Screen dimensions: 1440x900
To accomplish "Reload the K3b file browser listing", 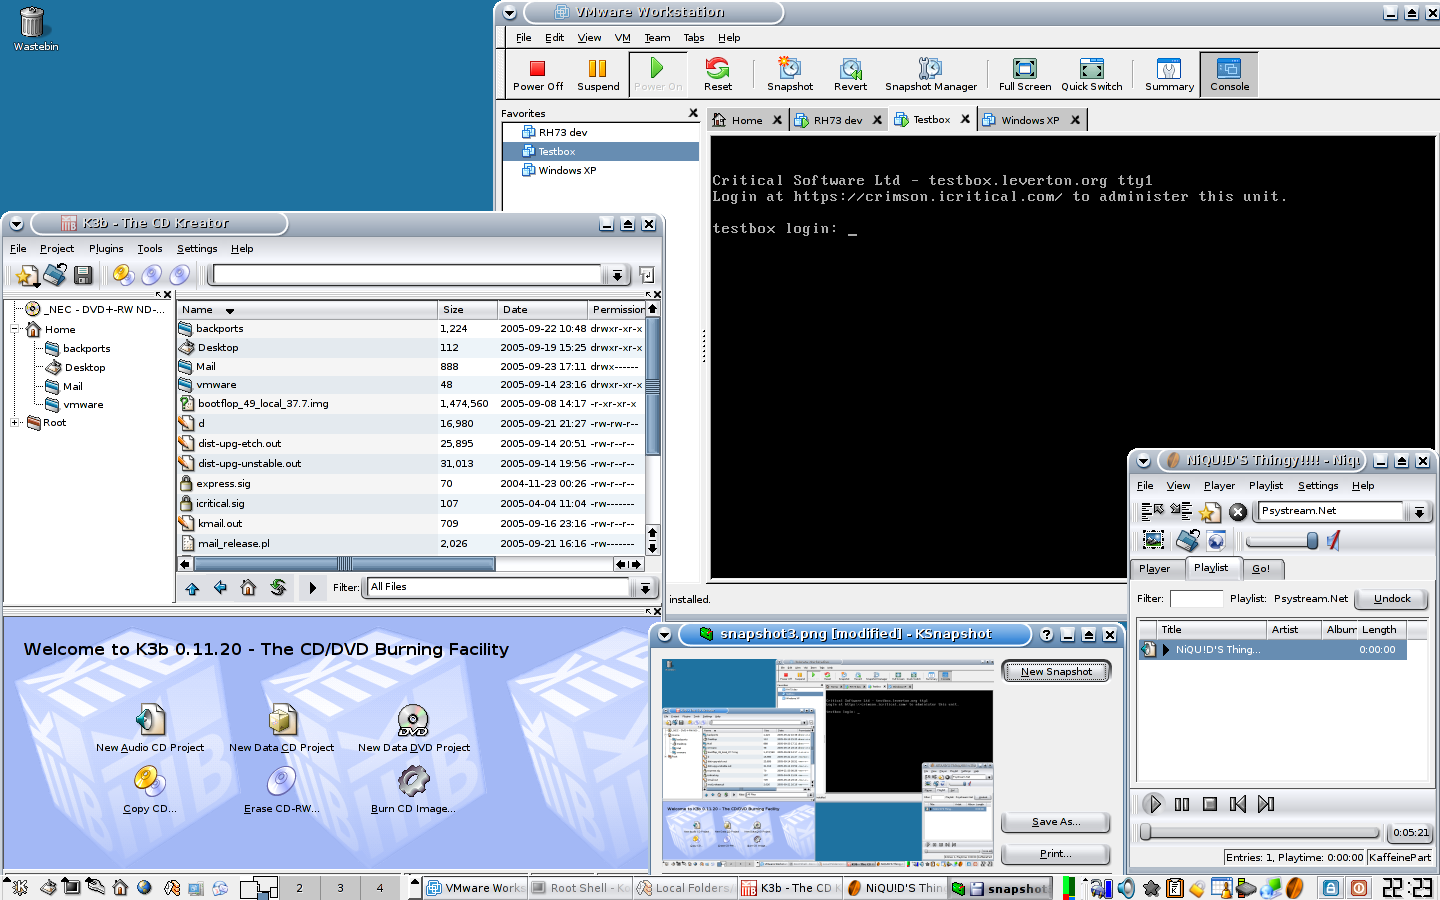I will point(278,588).
